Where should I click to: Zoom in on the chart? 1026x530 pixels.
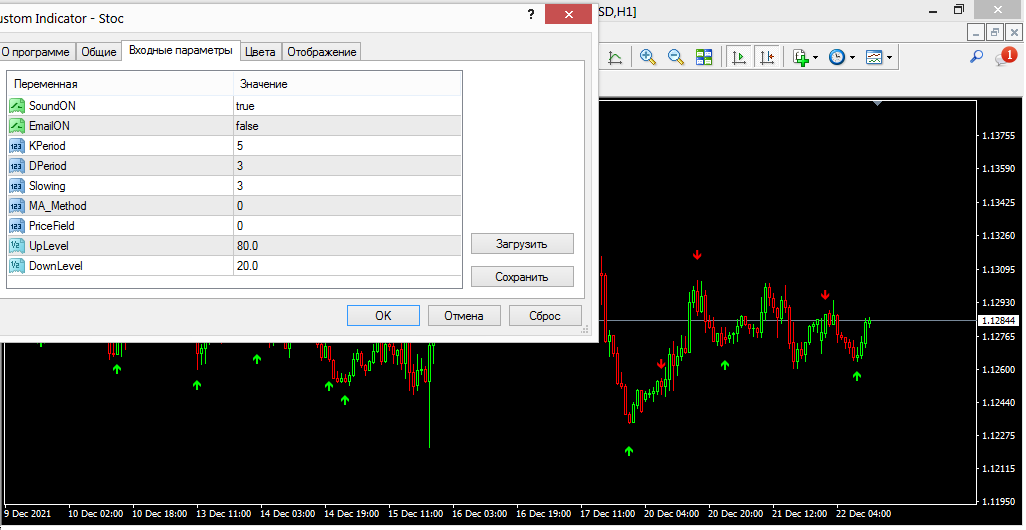coord(648,58)
